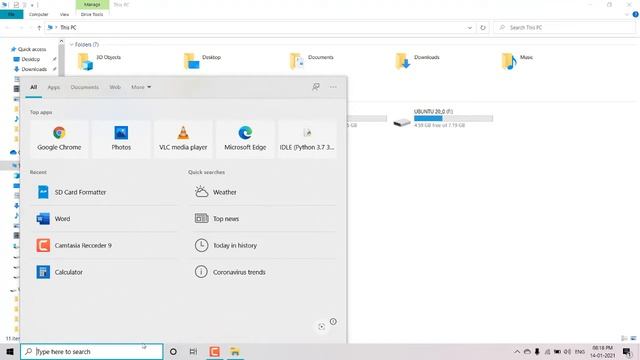Viewport: 640px width, 360px height.
Task: Click the taskbar date and time
Action: [602, 351]
